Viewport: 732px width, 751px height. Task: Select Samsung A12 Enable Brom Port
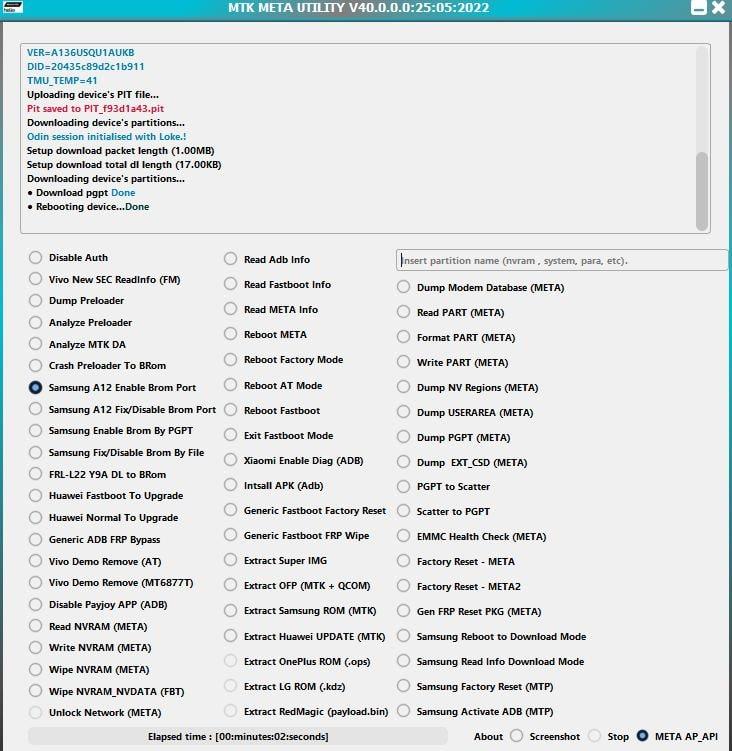point(35,387)
